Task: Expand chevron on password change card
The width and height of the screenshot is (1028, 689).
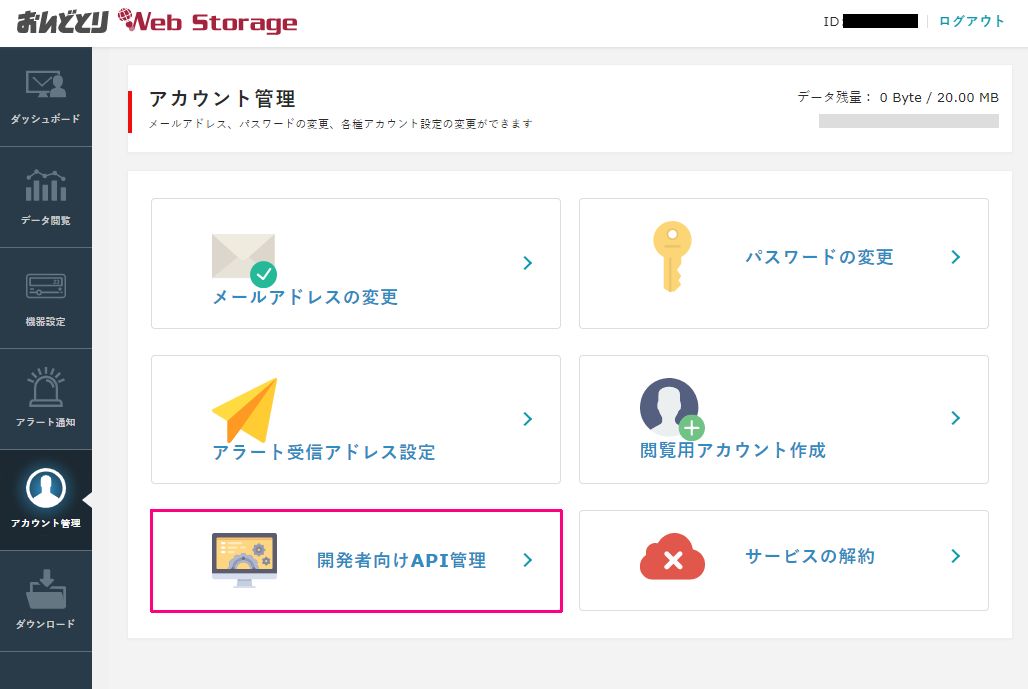Action: coord(955,257)
